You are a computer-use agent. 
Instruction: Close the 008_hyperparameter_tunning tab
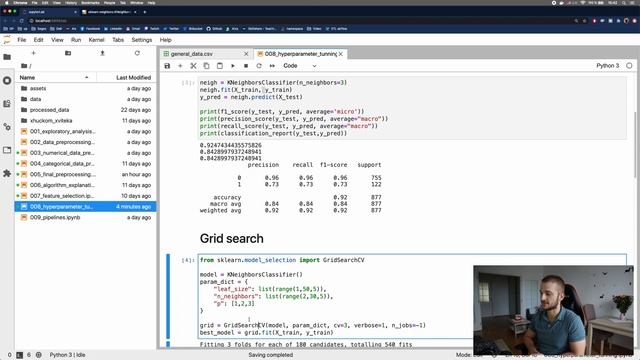[340, 54]
